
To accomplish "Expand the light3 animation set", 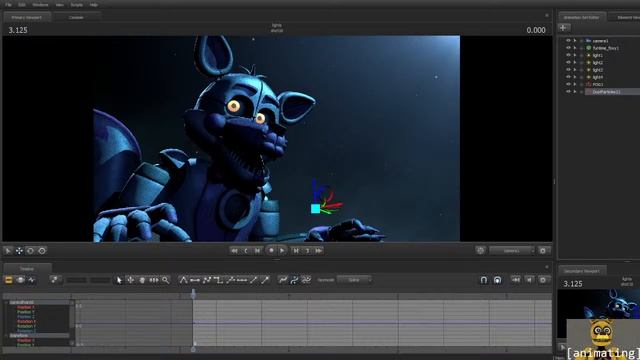I will (x=575, y=70).
